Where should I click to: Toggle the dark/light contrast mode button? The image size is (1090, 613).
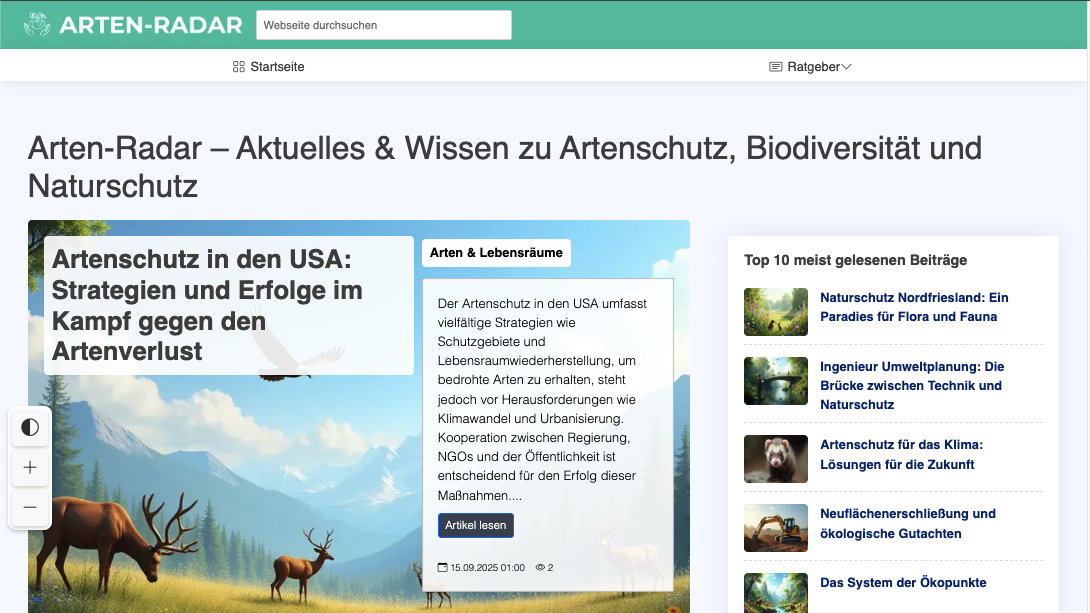click(30, 428)
